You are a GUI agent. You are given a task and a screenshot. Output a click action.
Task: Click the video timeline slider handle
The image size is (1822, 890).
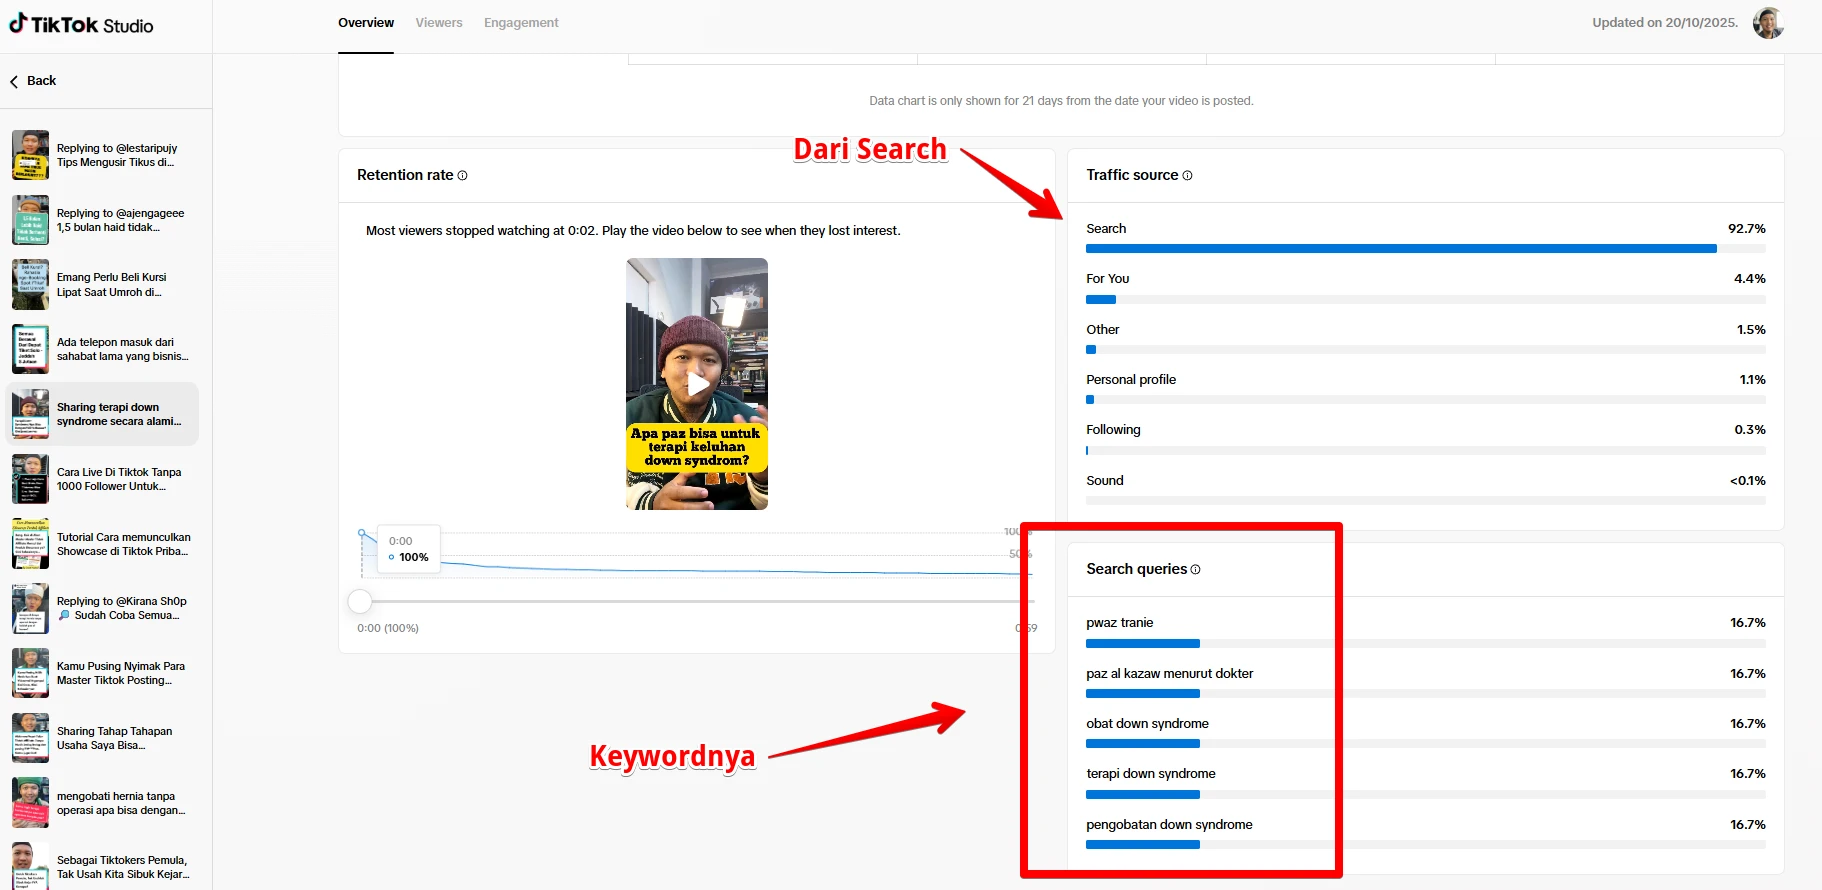(360, 601)
